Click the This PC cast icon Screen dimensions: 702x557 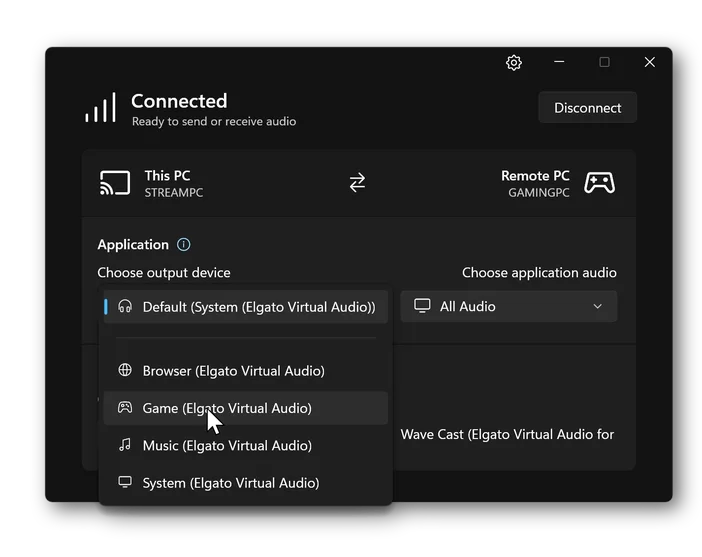pyautogui.click(x=115, y=183)
